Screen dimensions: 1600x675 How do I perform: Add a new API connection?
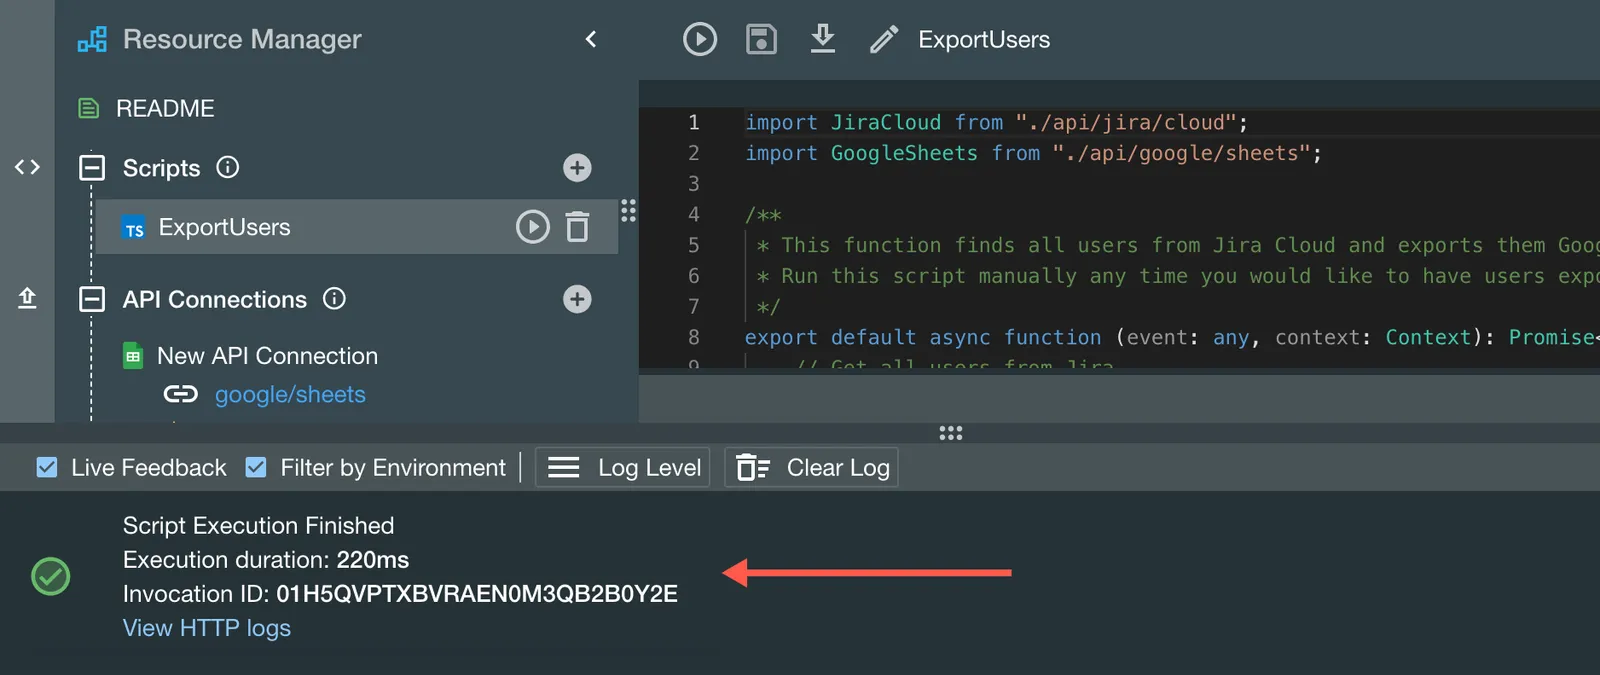point(577,299)
